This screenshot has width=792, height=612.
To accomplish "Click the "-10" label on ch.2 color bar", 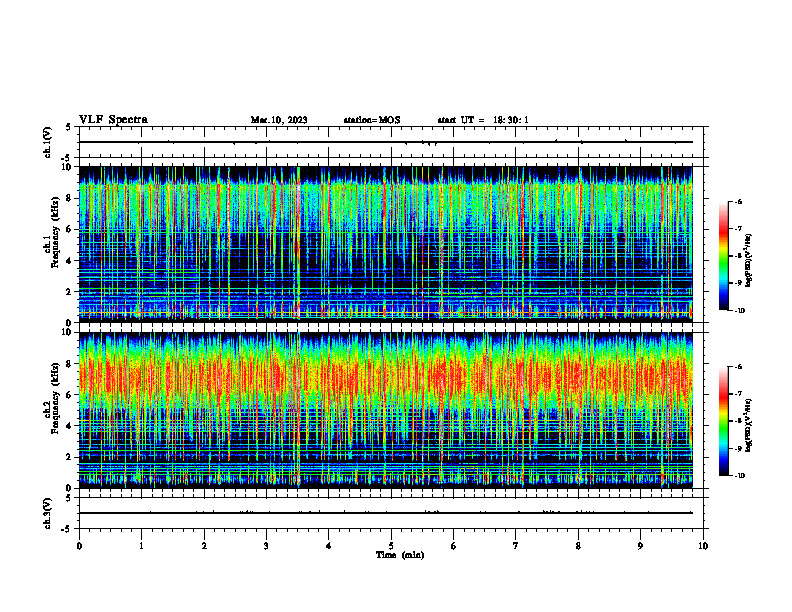I will pyautogui.click(x=740, y=476).
